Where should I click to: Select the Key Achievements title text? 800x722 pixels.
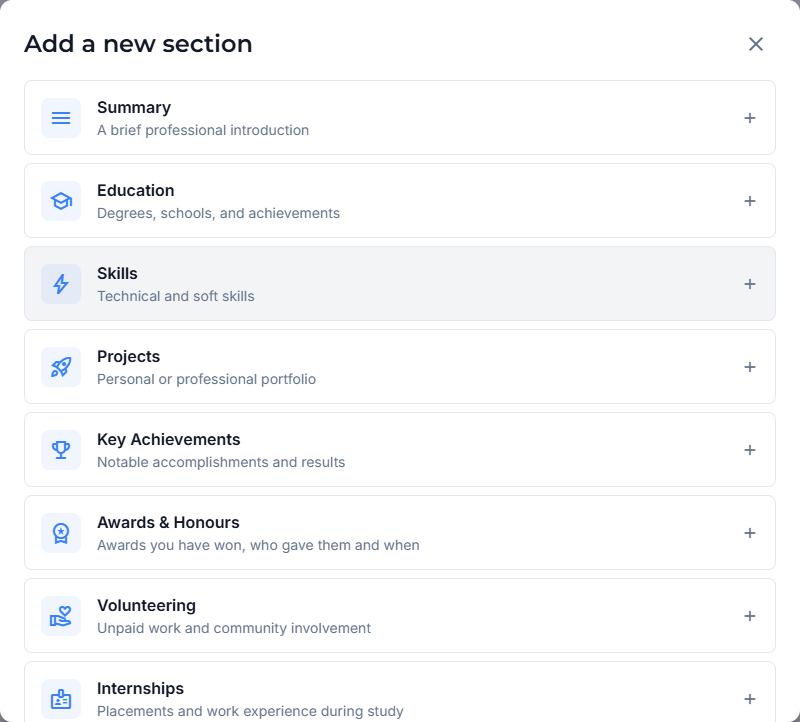pos(169,440)
